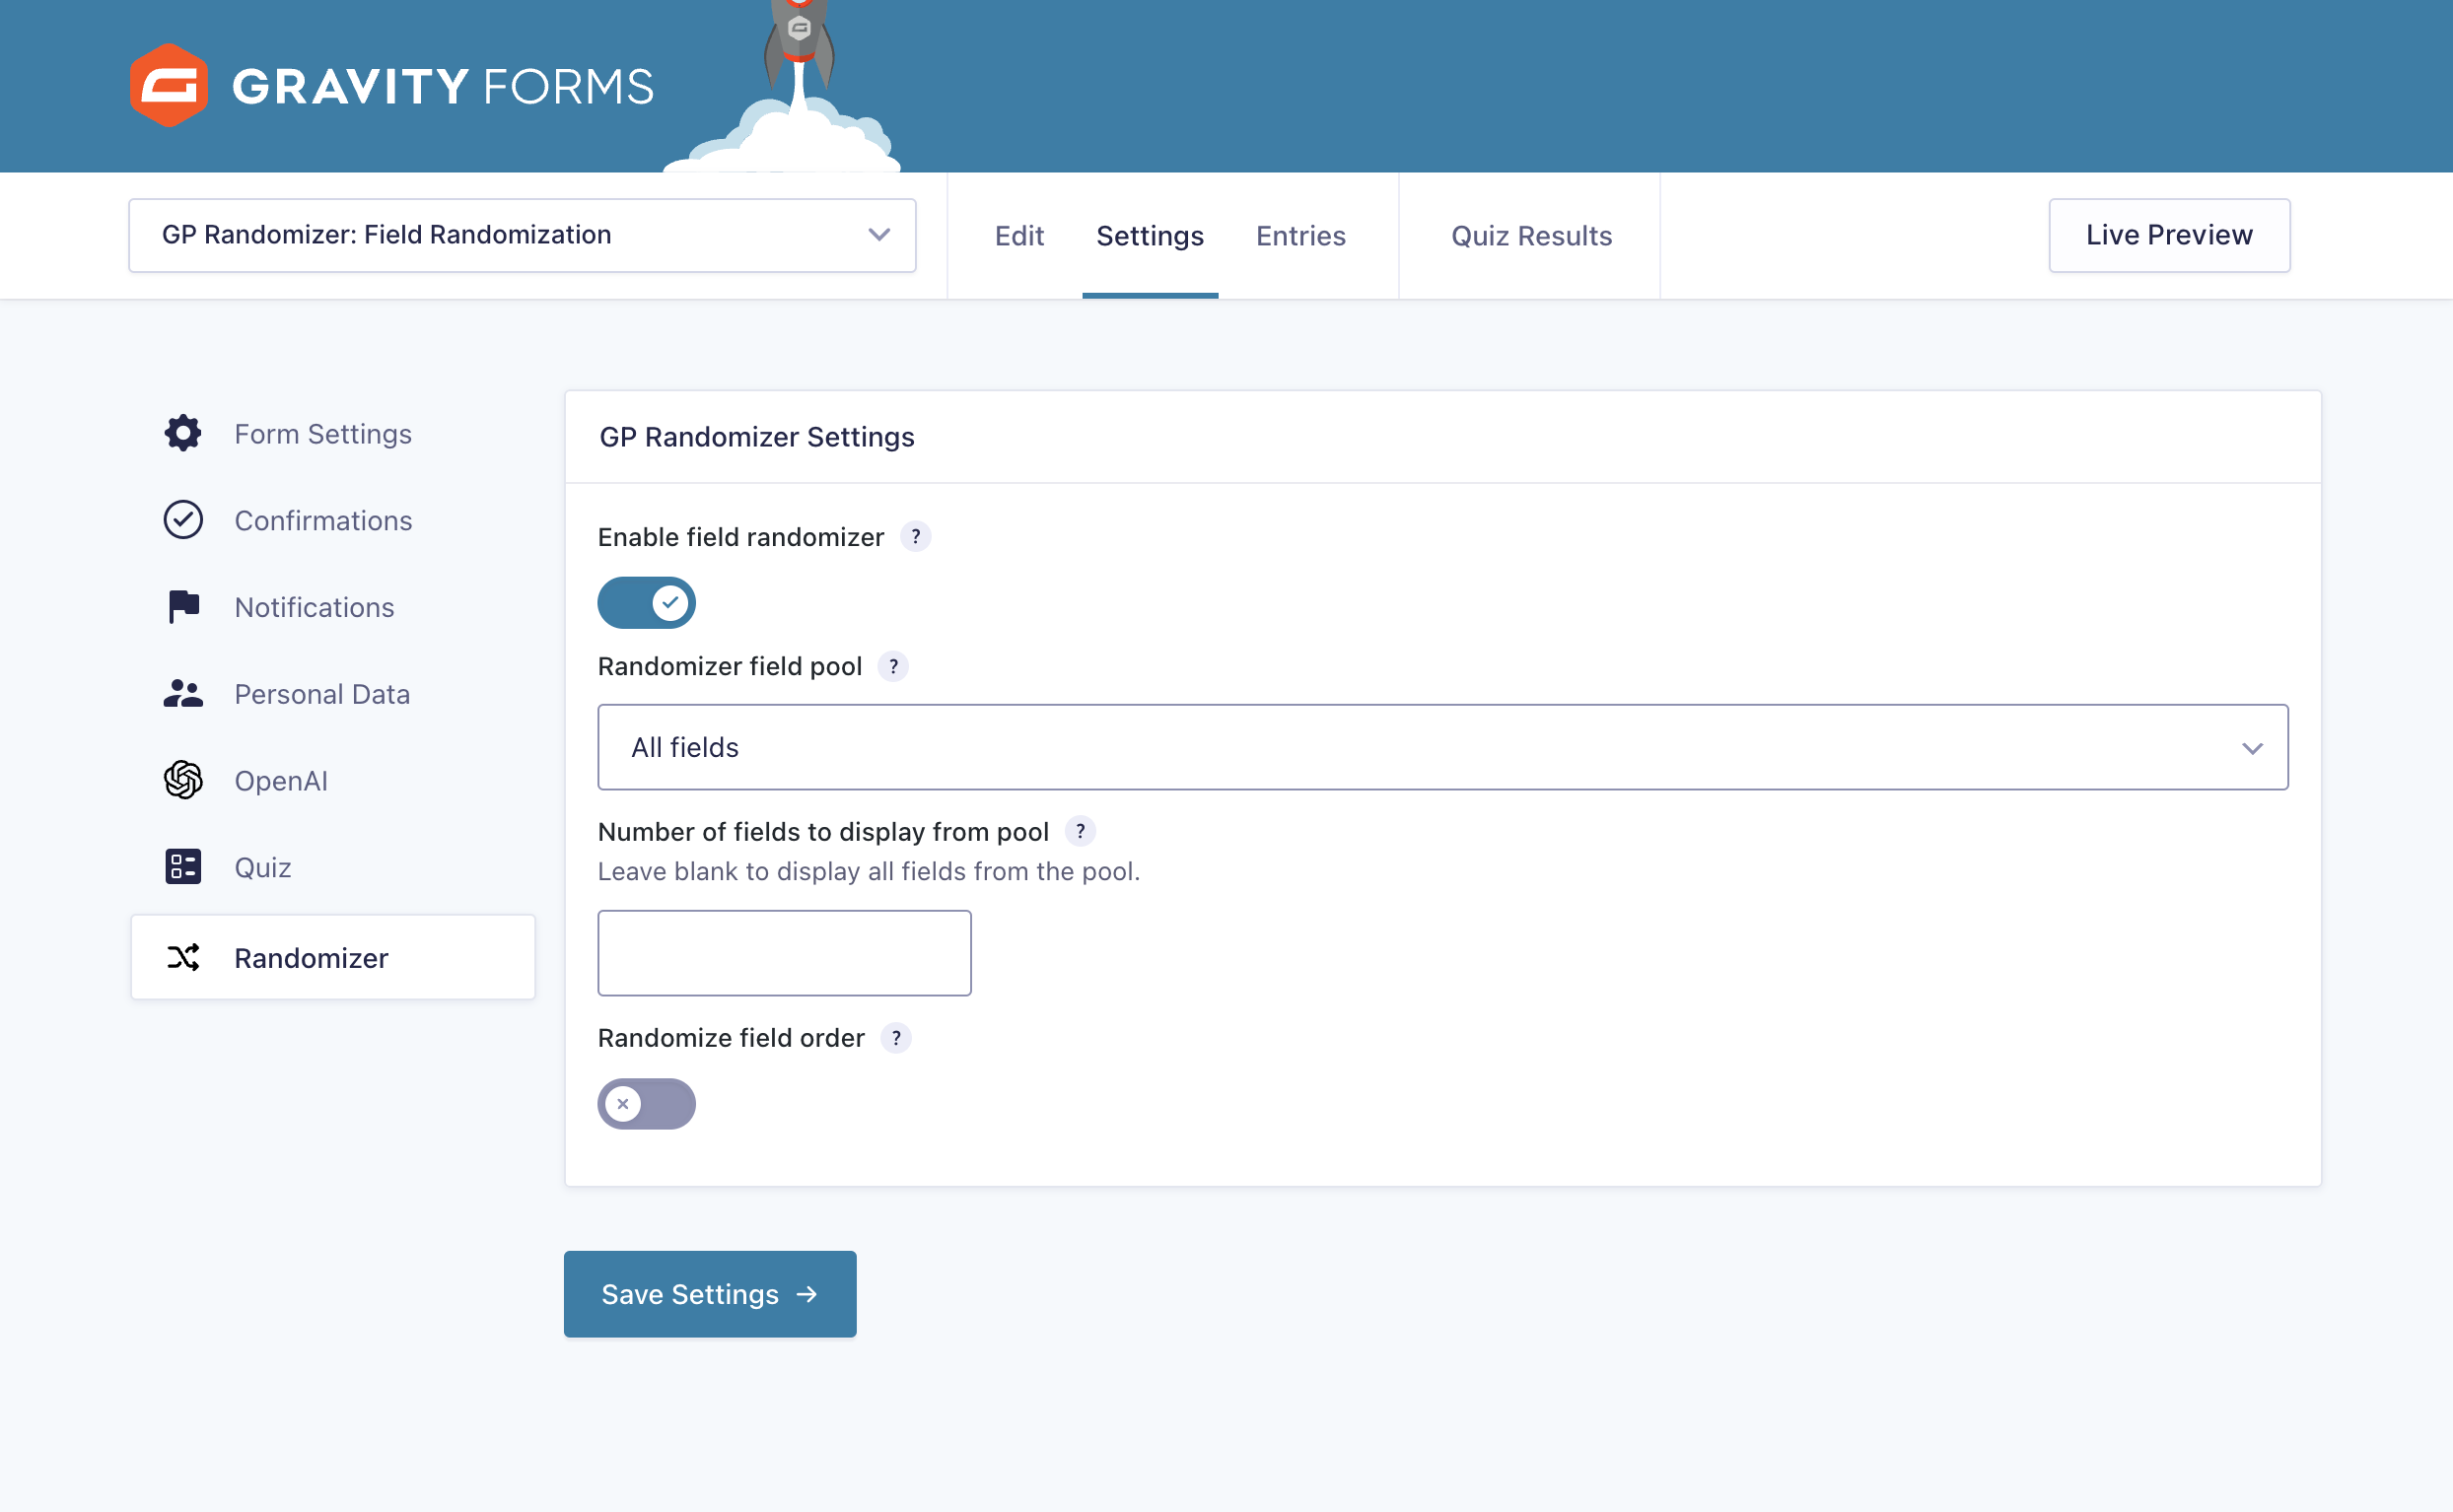Select Randomizer in sidebar

pos(333,957)
